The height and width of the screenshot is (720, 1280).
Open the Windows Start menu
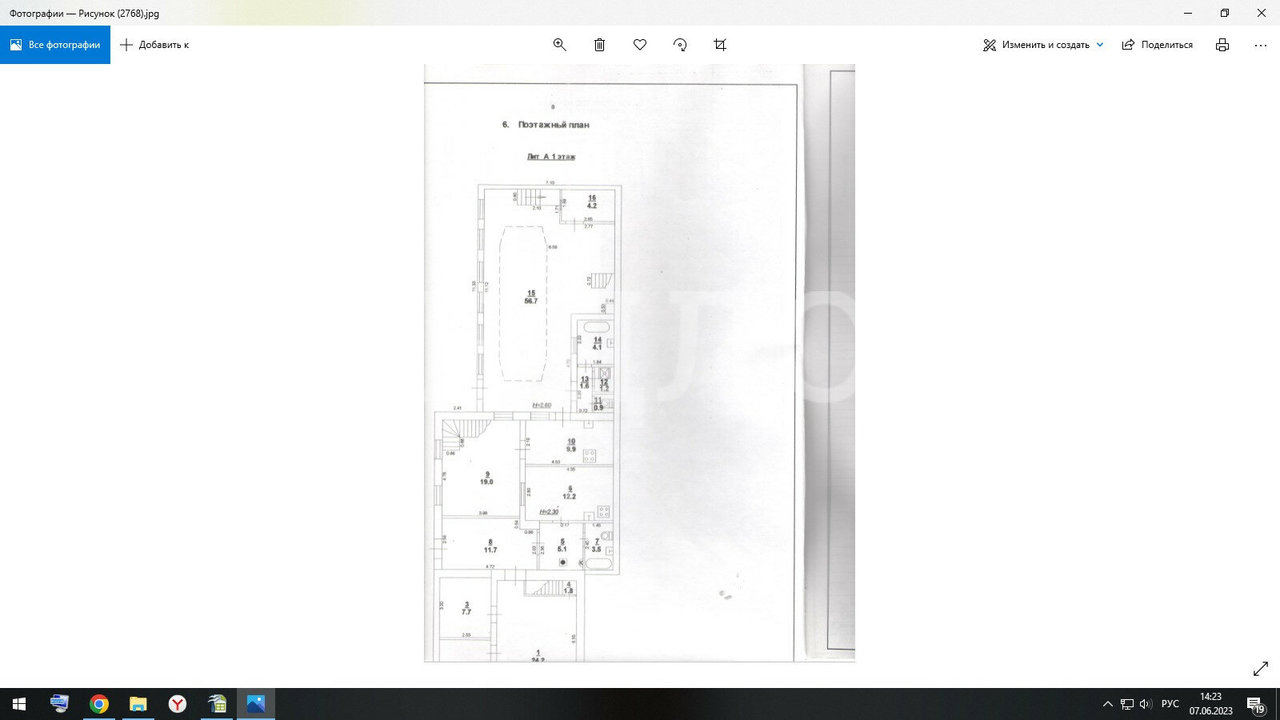20,704
